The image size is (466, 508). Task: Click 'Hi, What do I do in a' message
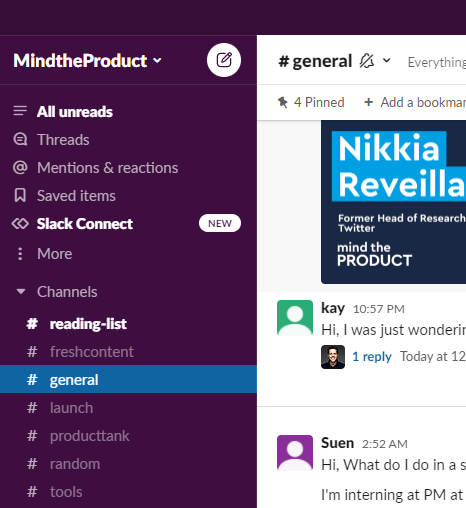click(393, 465)
